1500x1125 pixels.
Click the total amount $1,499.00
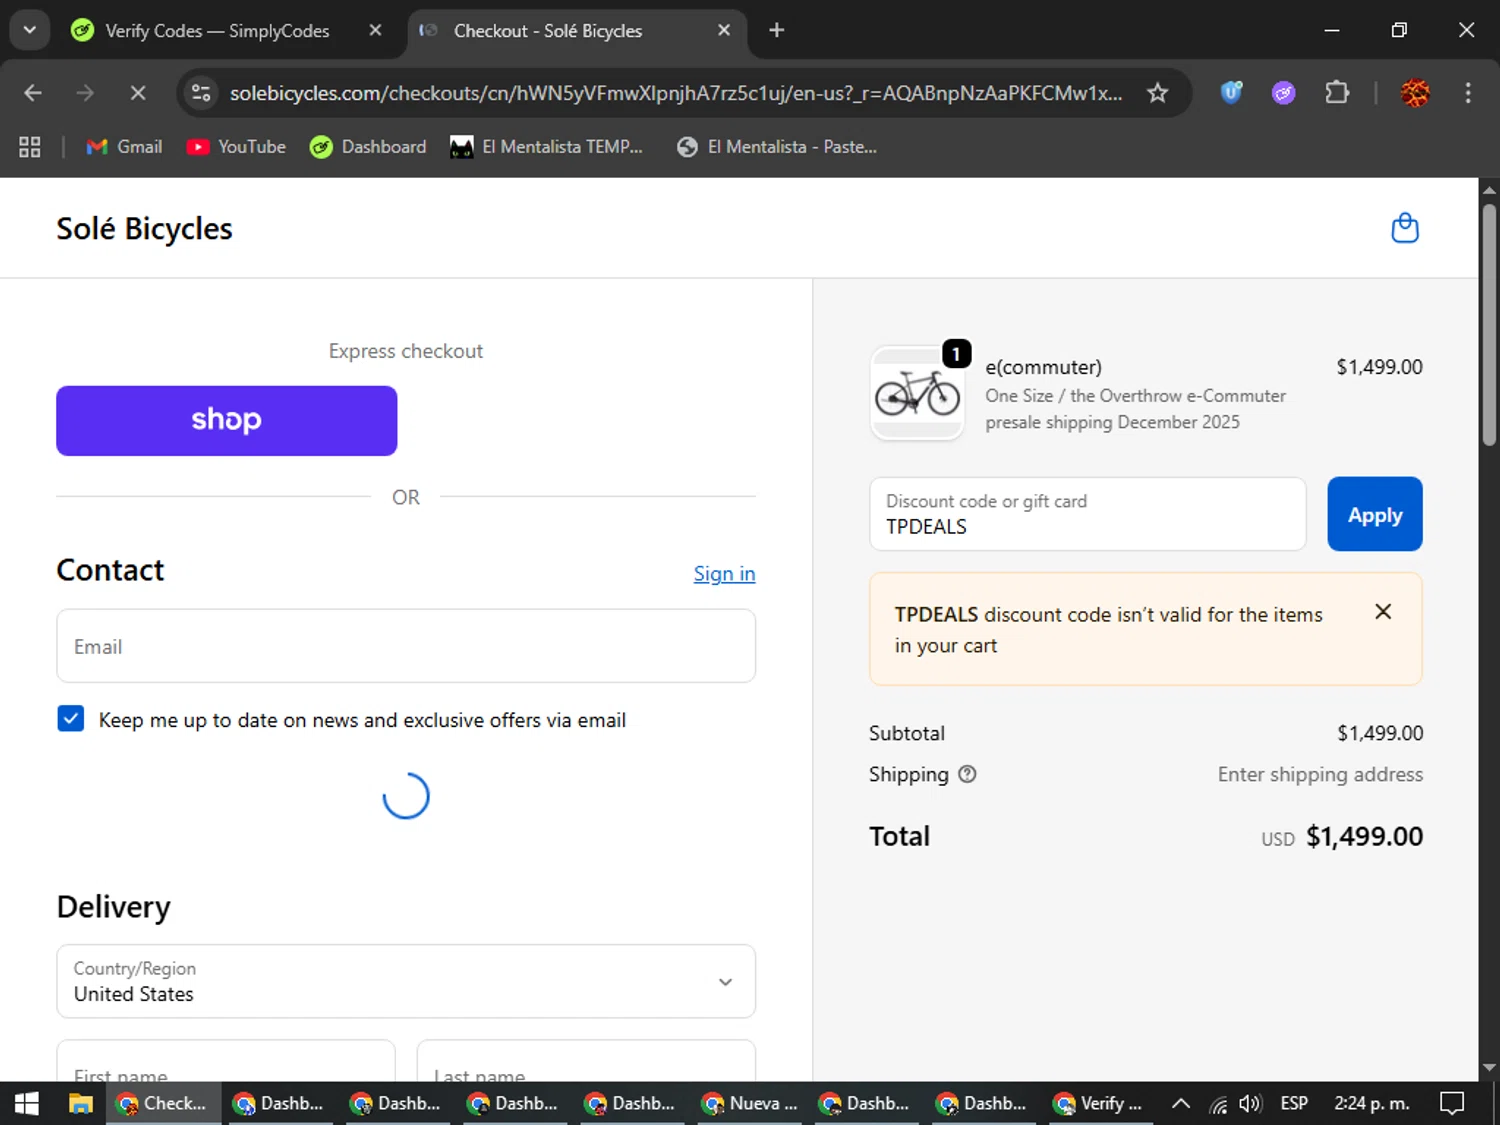pos(1364,836)
